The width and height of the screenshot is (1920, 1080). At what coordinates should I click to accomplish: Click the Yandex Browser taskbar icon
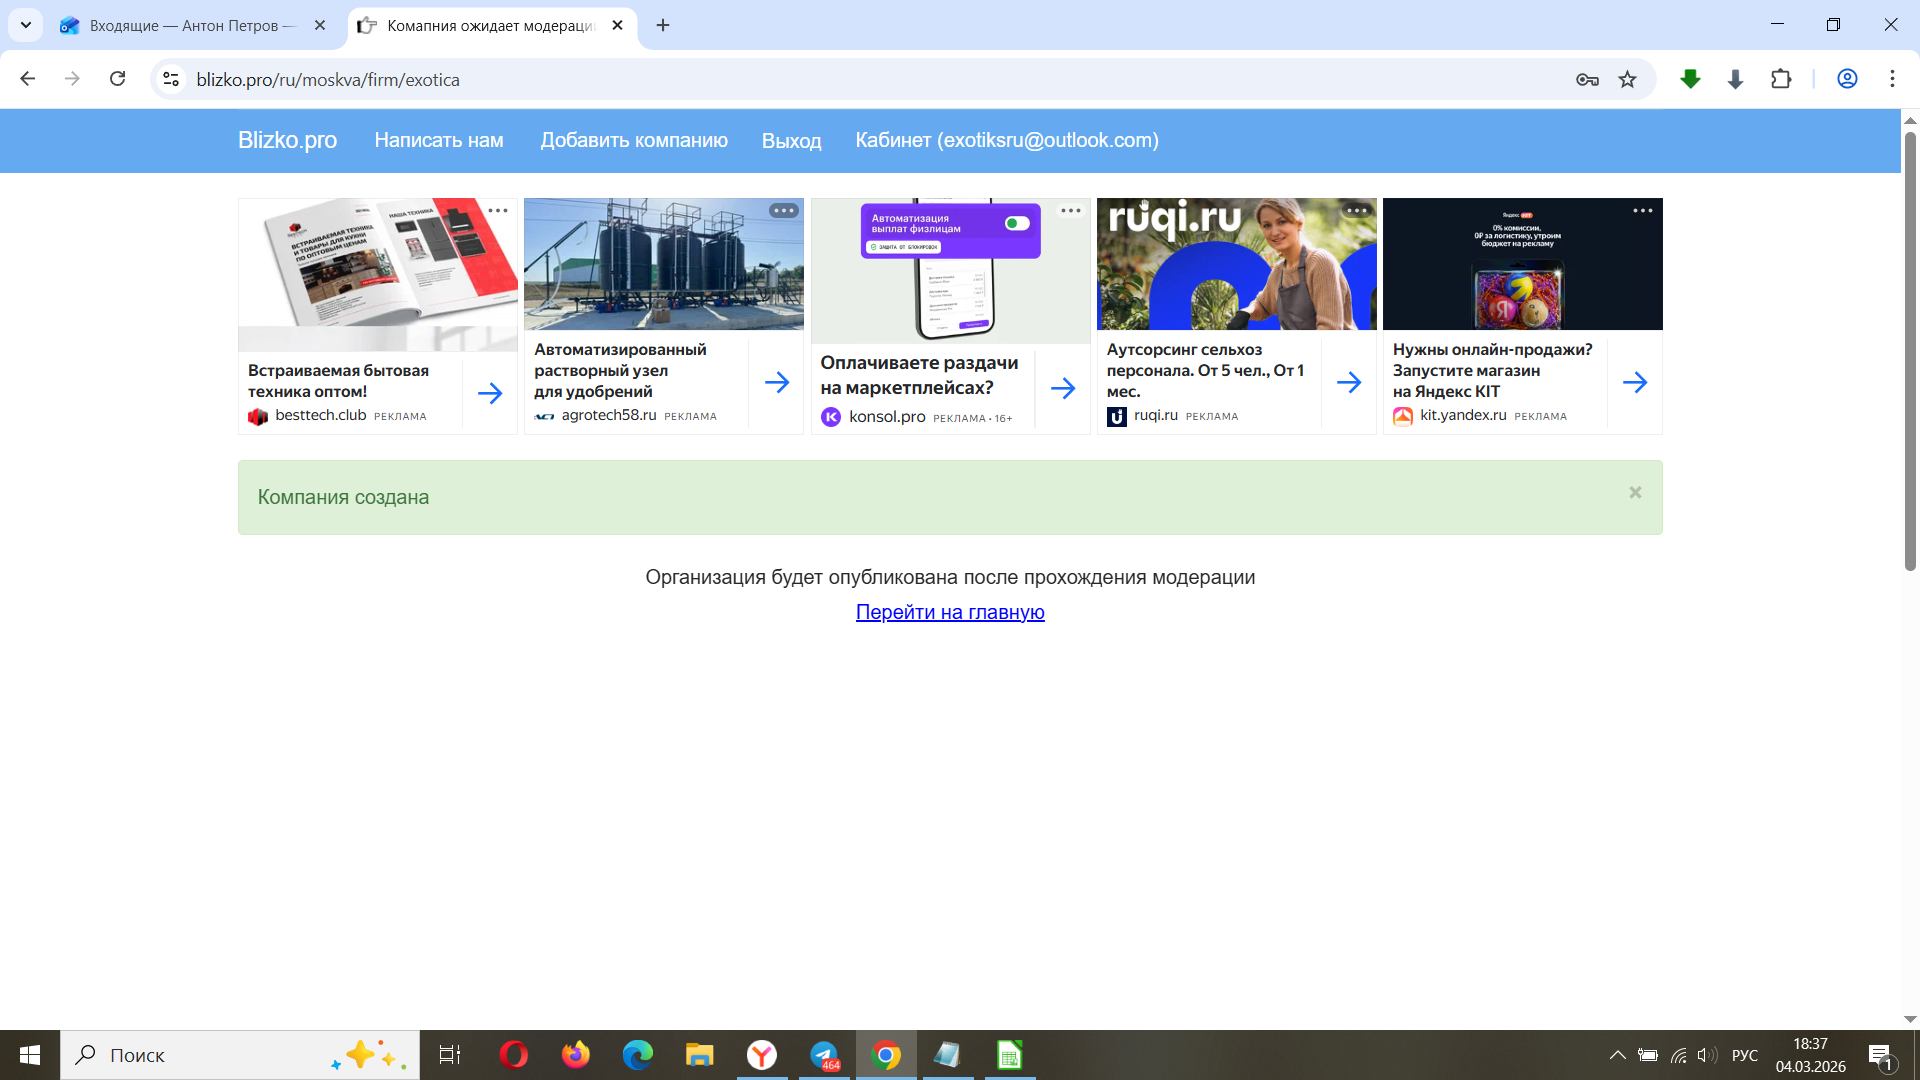click(762, 1055)
